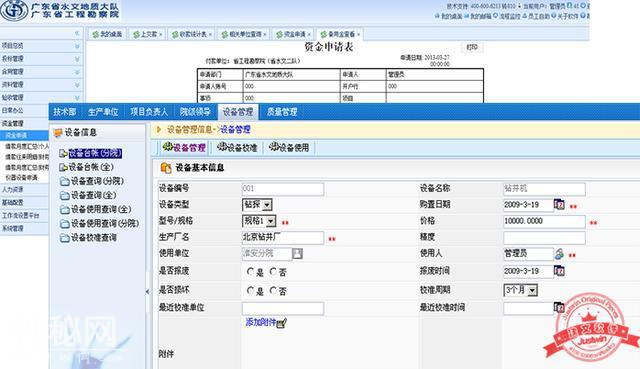640x369 pixels.
Task: Click breadcrumb arrow before 设备管理信息
Action: [x=159, y=130]
